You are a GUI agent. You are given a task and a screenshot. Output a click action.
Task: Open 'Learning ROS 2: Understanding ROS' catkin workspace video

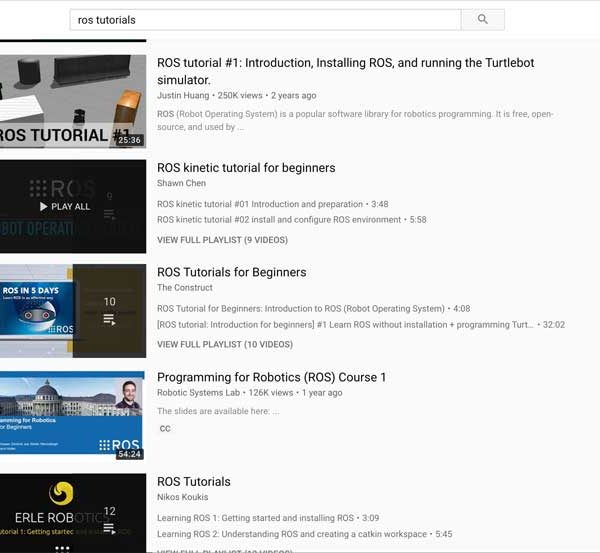292,534
